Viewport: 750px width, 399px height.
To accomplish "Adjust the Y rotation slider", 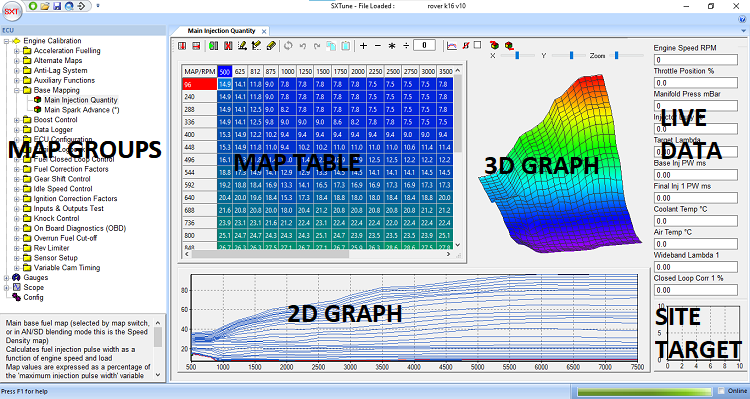I will (x=571, y=55).
